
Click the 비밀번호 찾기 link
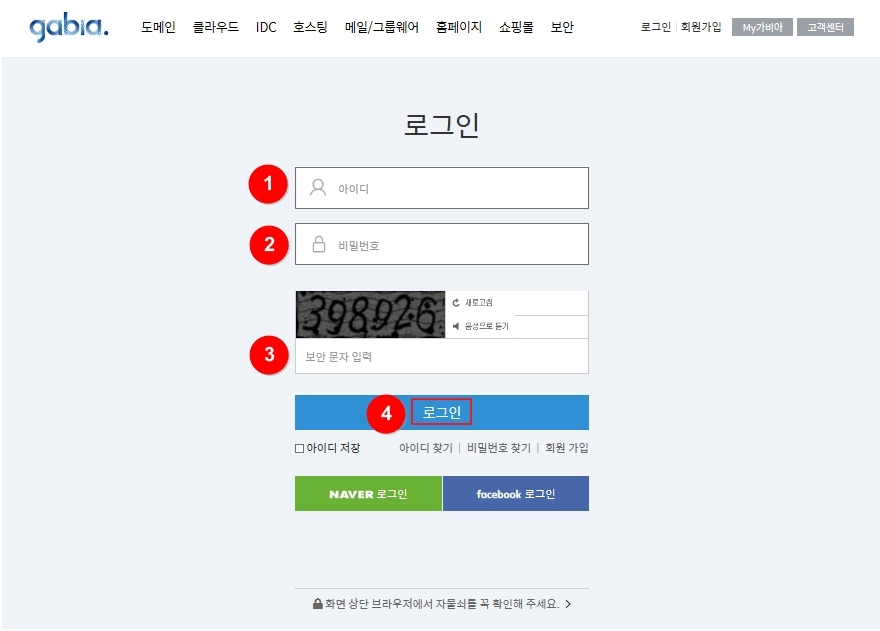coord(498,448)
